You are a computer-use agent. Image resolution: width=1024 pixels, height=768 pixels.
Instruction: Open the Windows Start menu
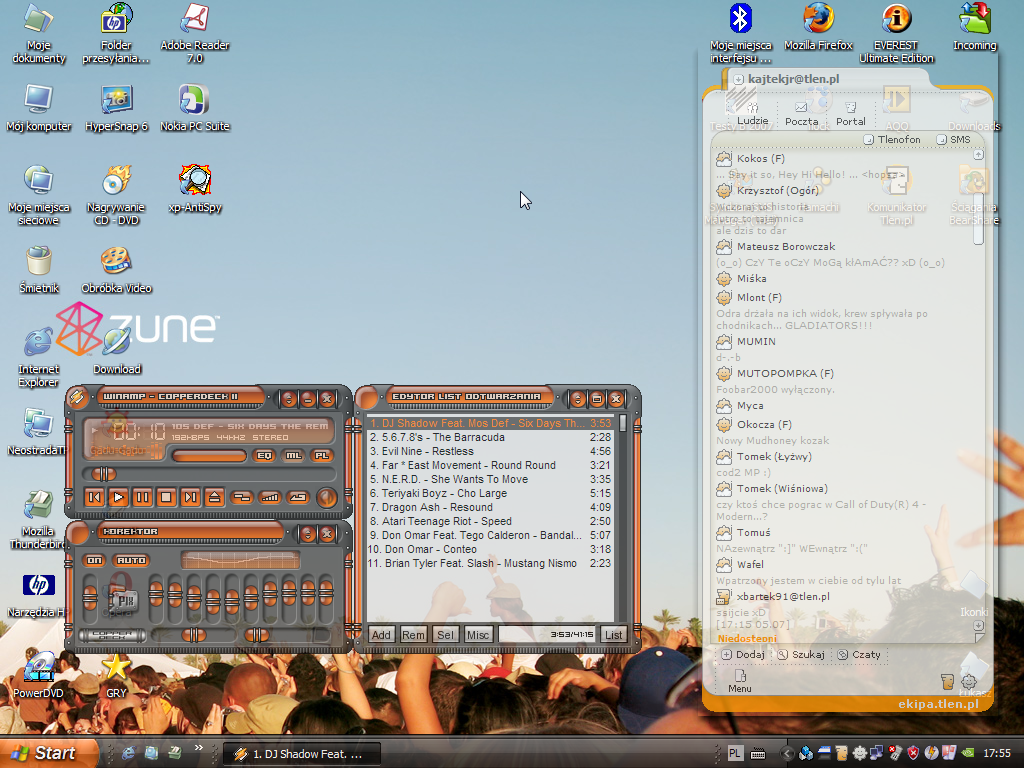(x=50, y=753)
